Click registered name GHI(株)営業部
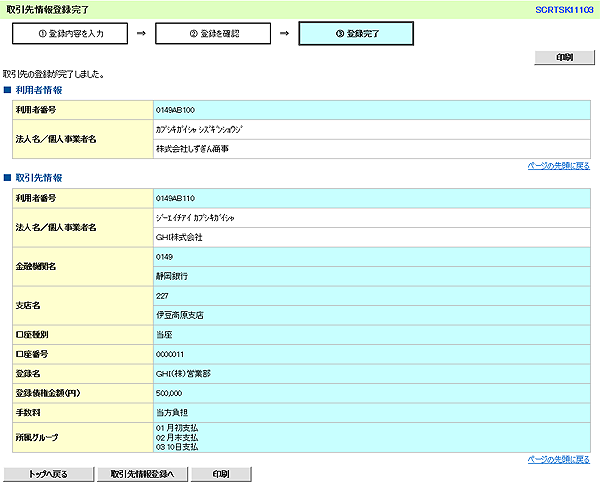600x488 pixels. [x=183, y=374]
